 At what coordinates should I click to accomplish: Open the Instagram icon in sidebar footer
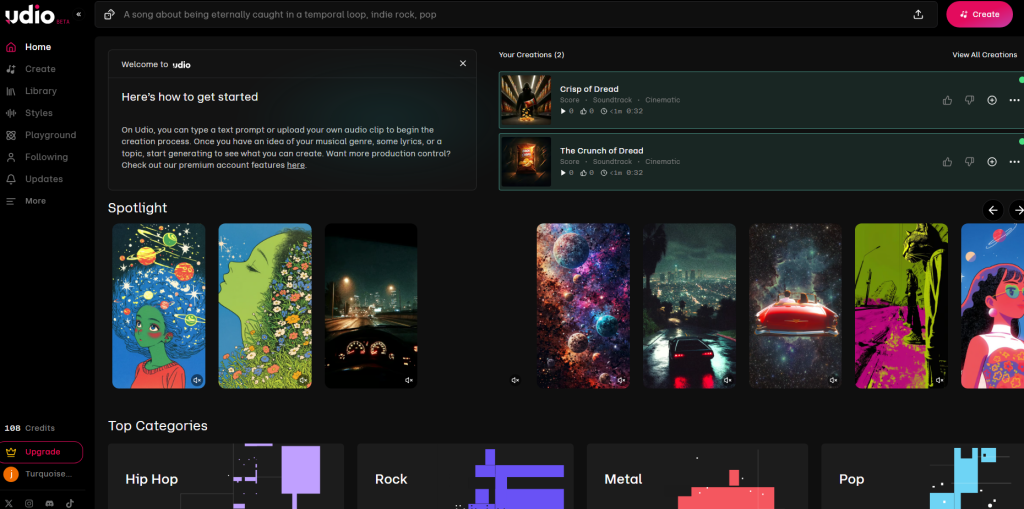coord(29,503)
